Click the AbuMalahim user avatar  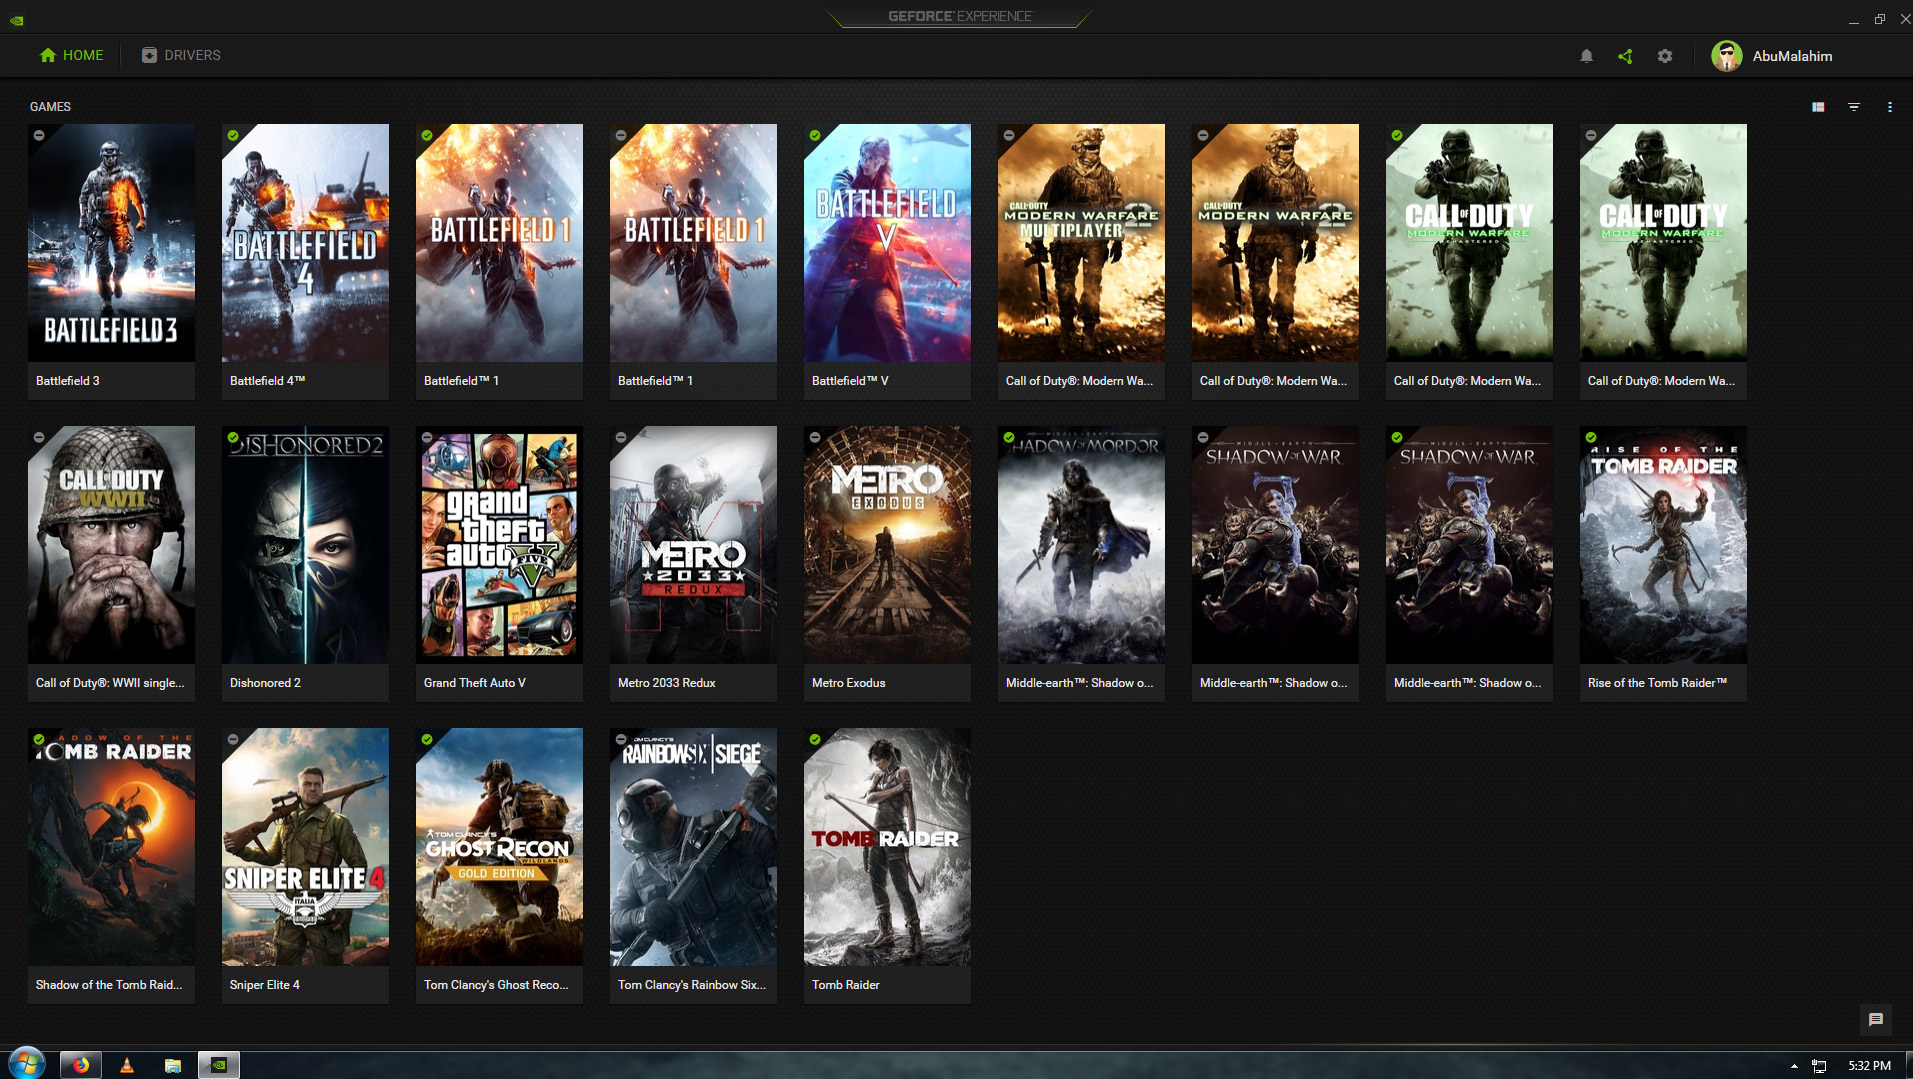(x=1727, y=56)
